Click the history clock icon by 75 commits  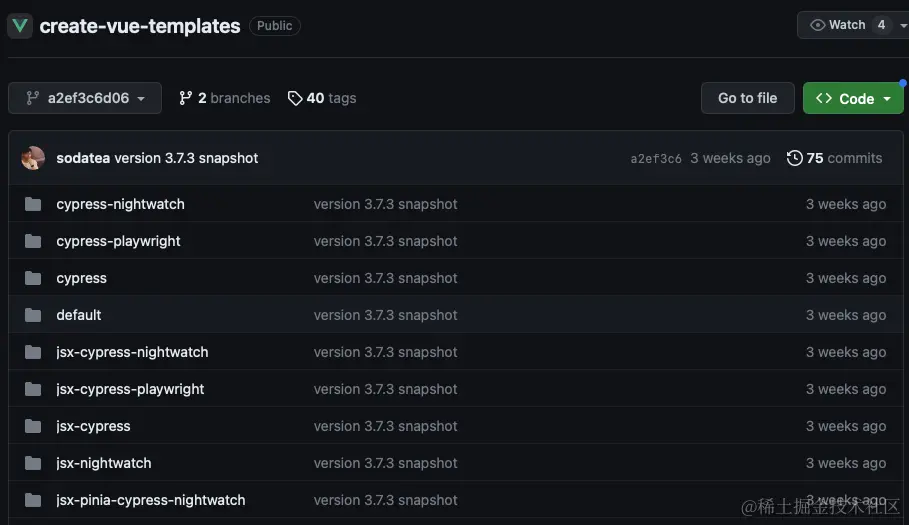pyautogui.click(x=794, y=158)
